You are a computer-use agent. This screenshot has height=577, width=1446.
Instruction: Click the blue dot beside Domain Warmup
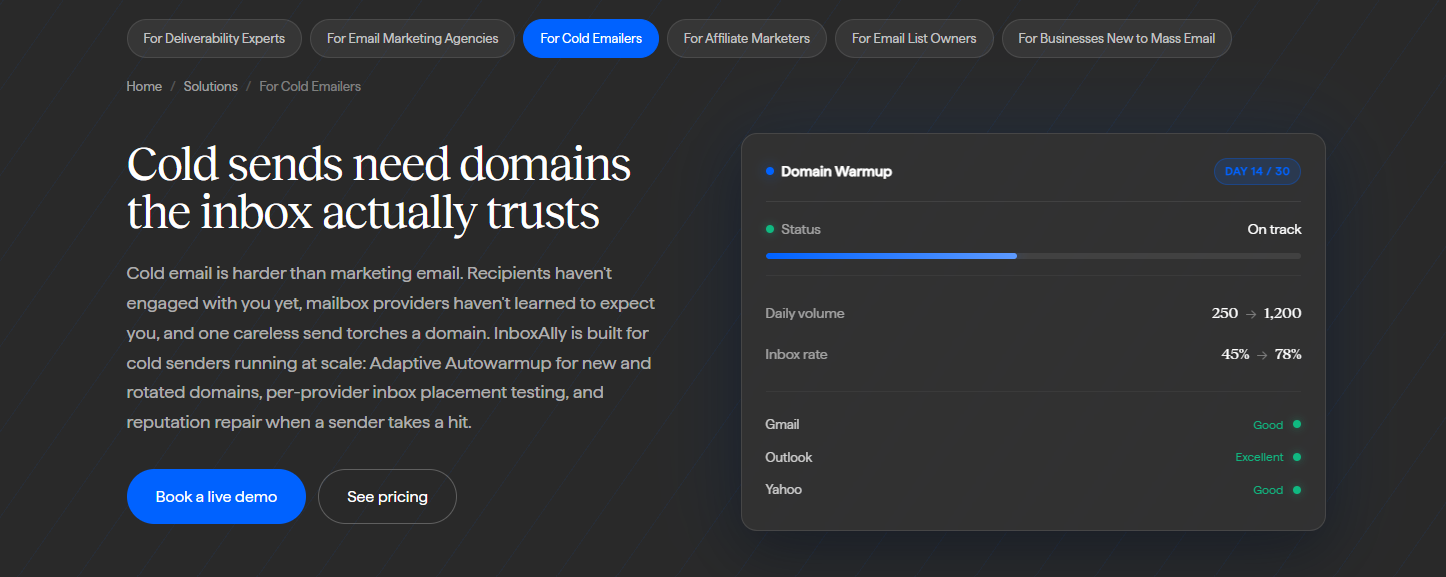click(x=770, y=171)
